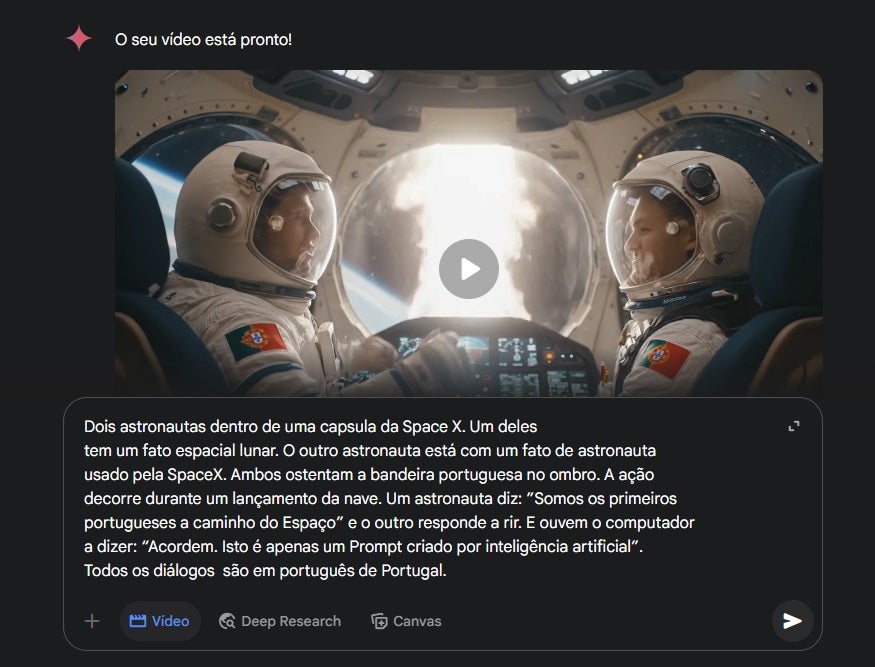Toggle the Vídeo mode chip
The width and height of the screenshot is (875, 667).
coord(160,621)
